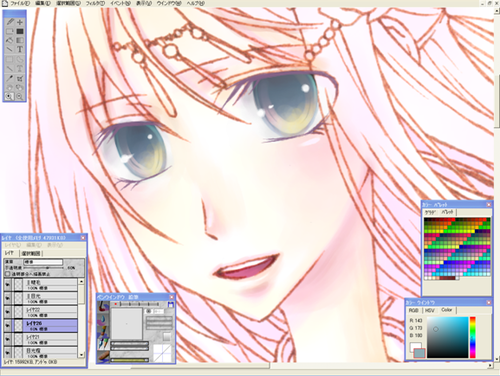Choose the rectangle selection tool
The image size is (500, 376).
[10, 31]
